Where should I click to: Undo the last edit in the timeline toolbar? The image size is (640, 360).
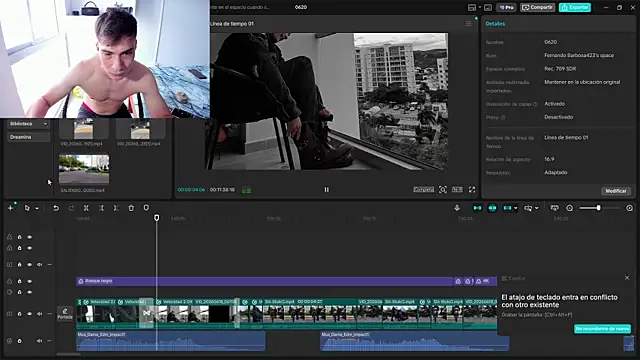[x=56, y=208]
